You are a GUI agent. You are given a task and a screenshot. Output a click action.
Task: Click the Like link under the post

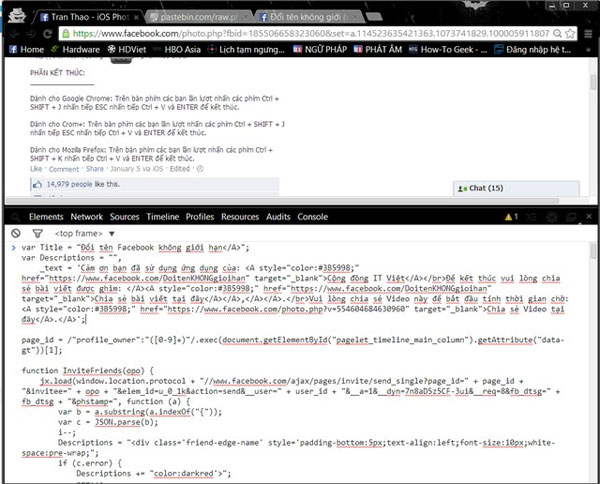click(x=36, y=169)
